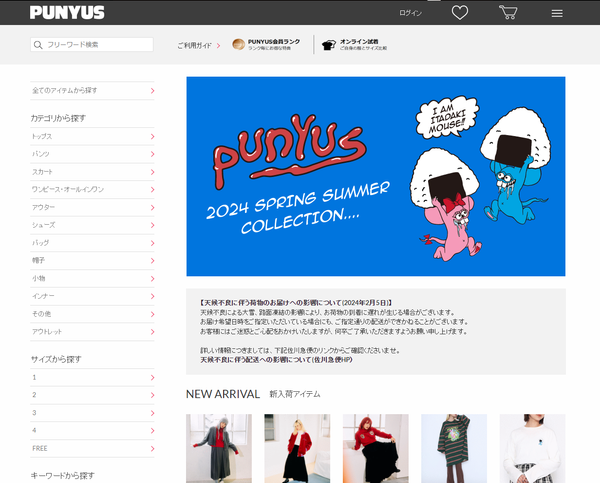Click the chevron beside スカート

[x=152, y=172]
